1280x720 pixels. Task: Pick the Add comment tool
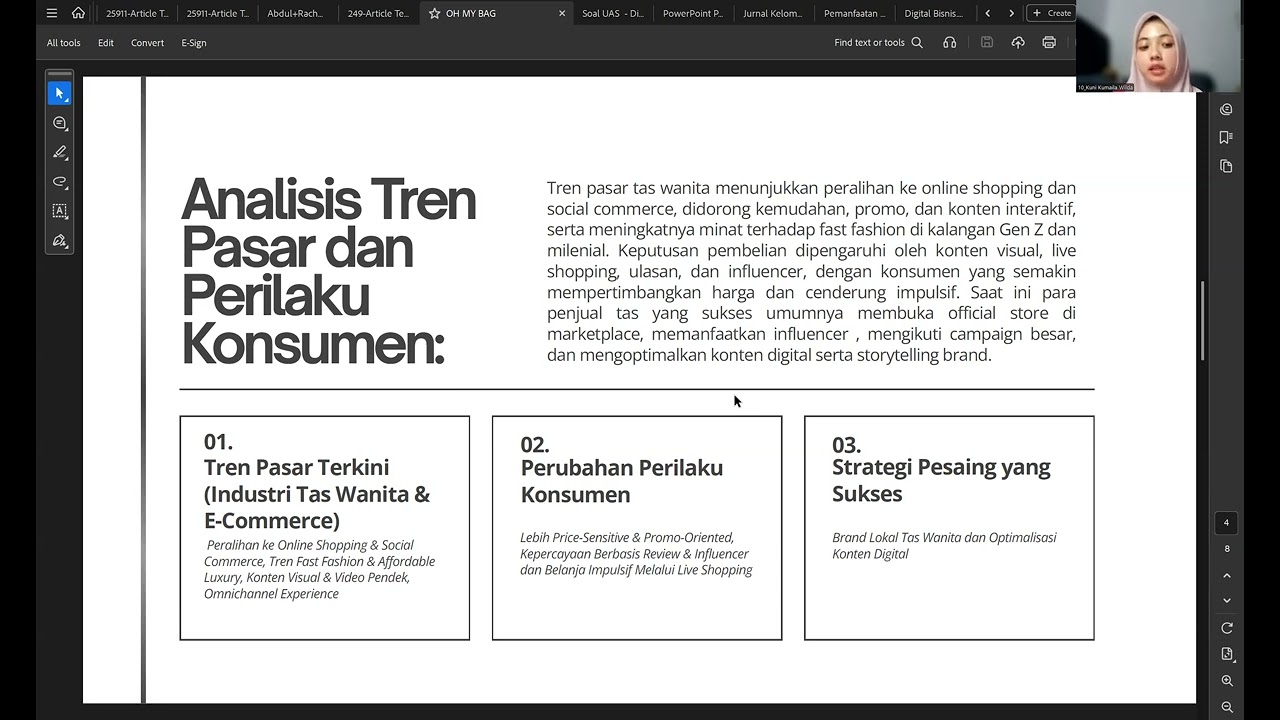pos(60,123)
